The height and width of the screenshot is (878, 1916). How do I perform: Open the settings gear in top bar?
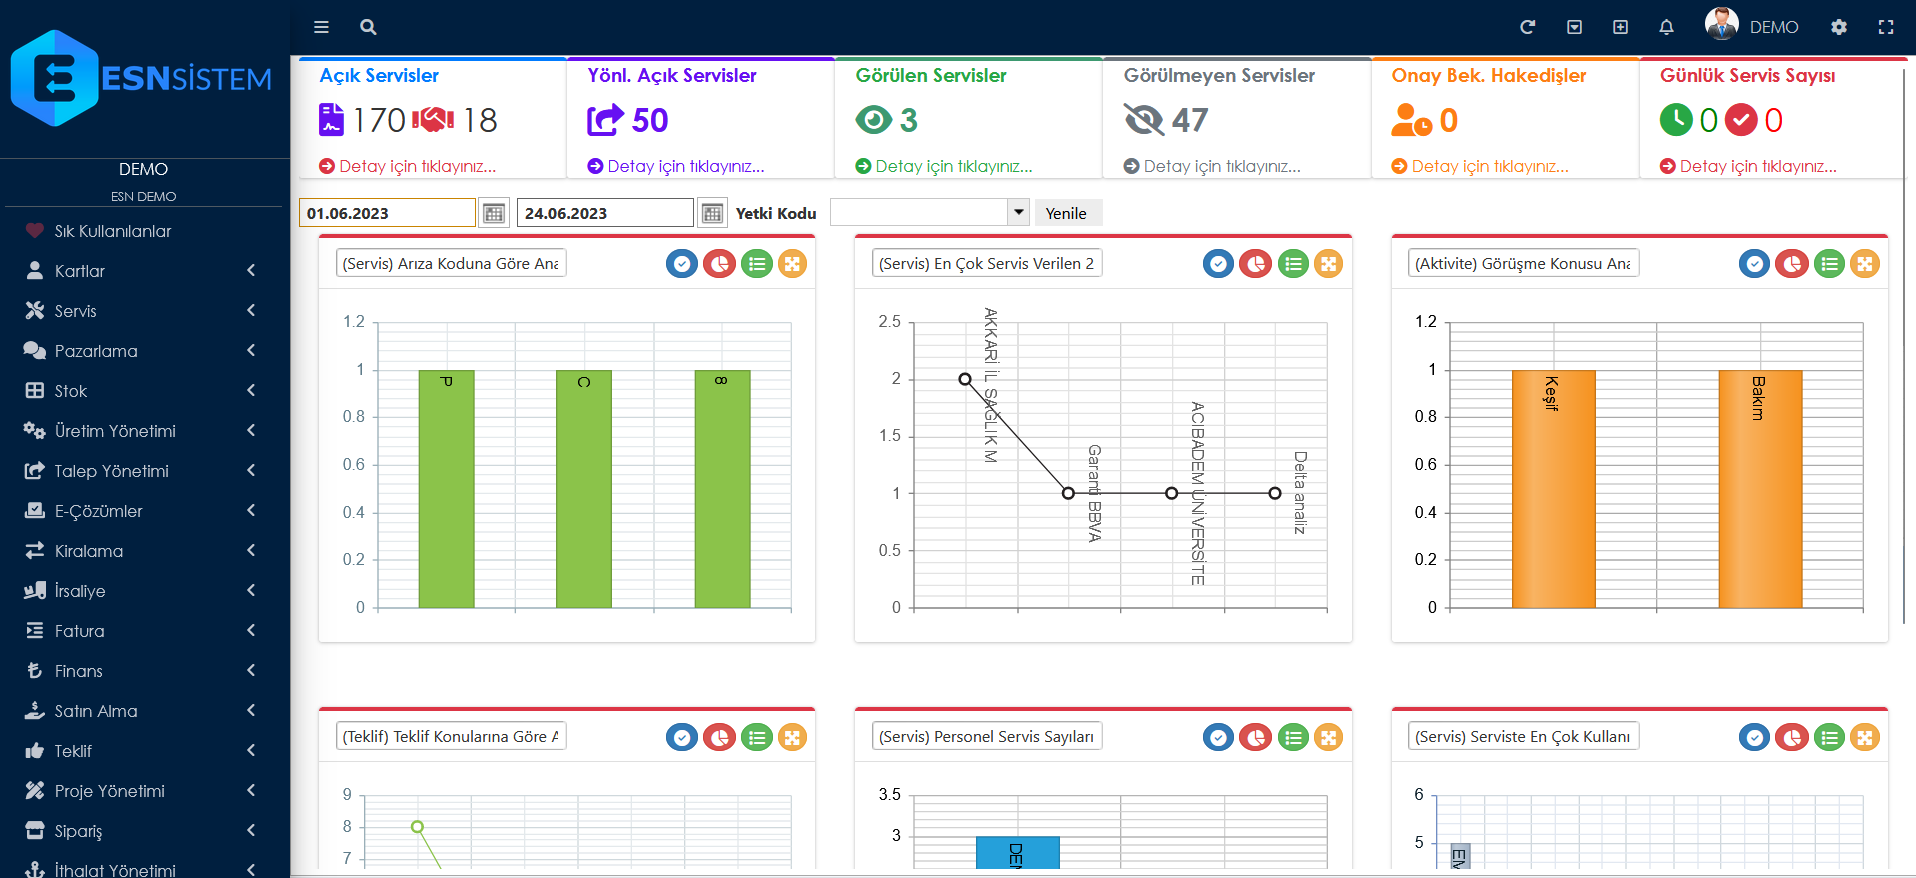[x=1839, y=27]
